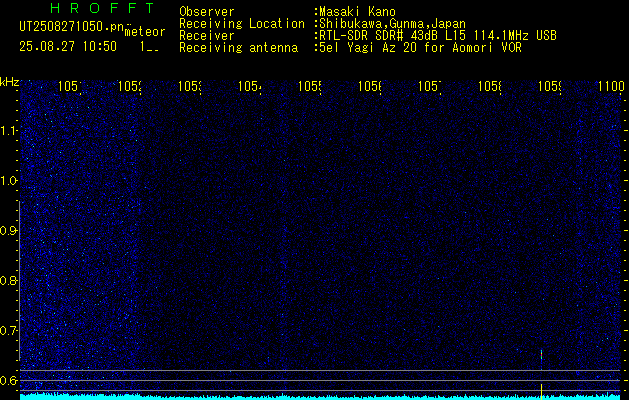The image size is (629, 400).
Task: Click the 1051 time axis label
Action: tap(70, 87)
